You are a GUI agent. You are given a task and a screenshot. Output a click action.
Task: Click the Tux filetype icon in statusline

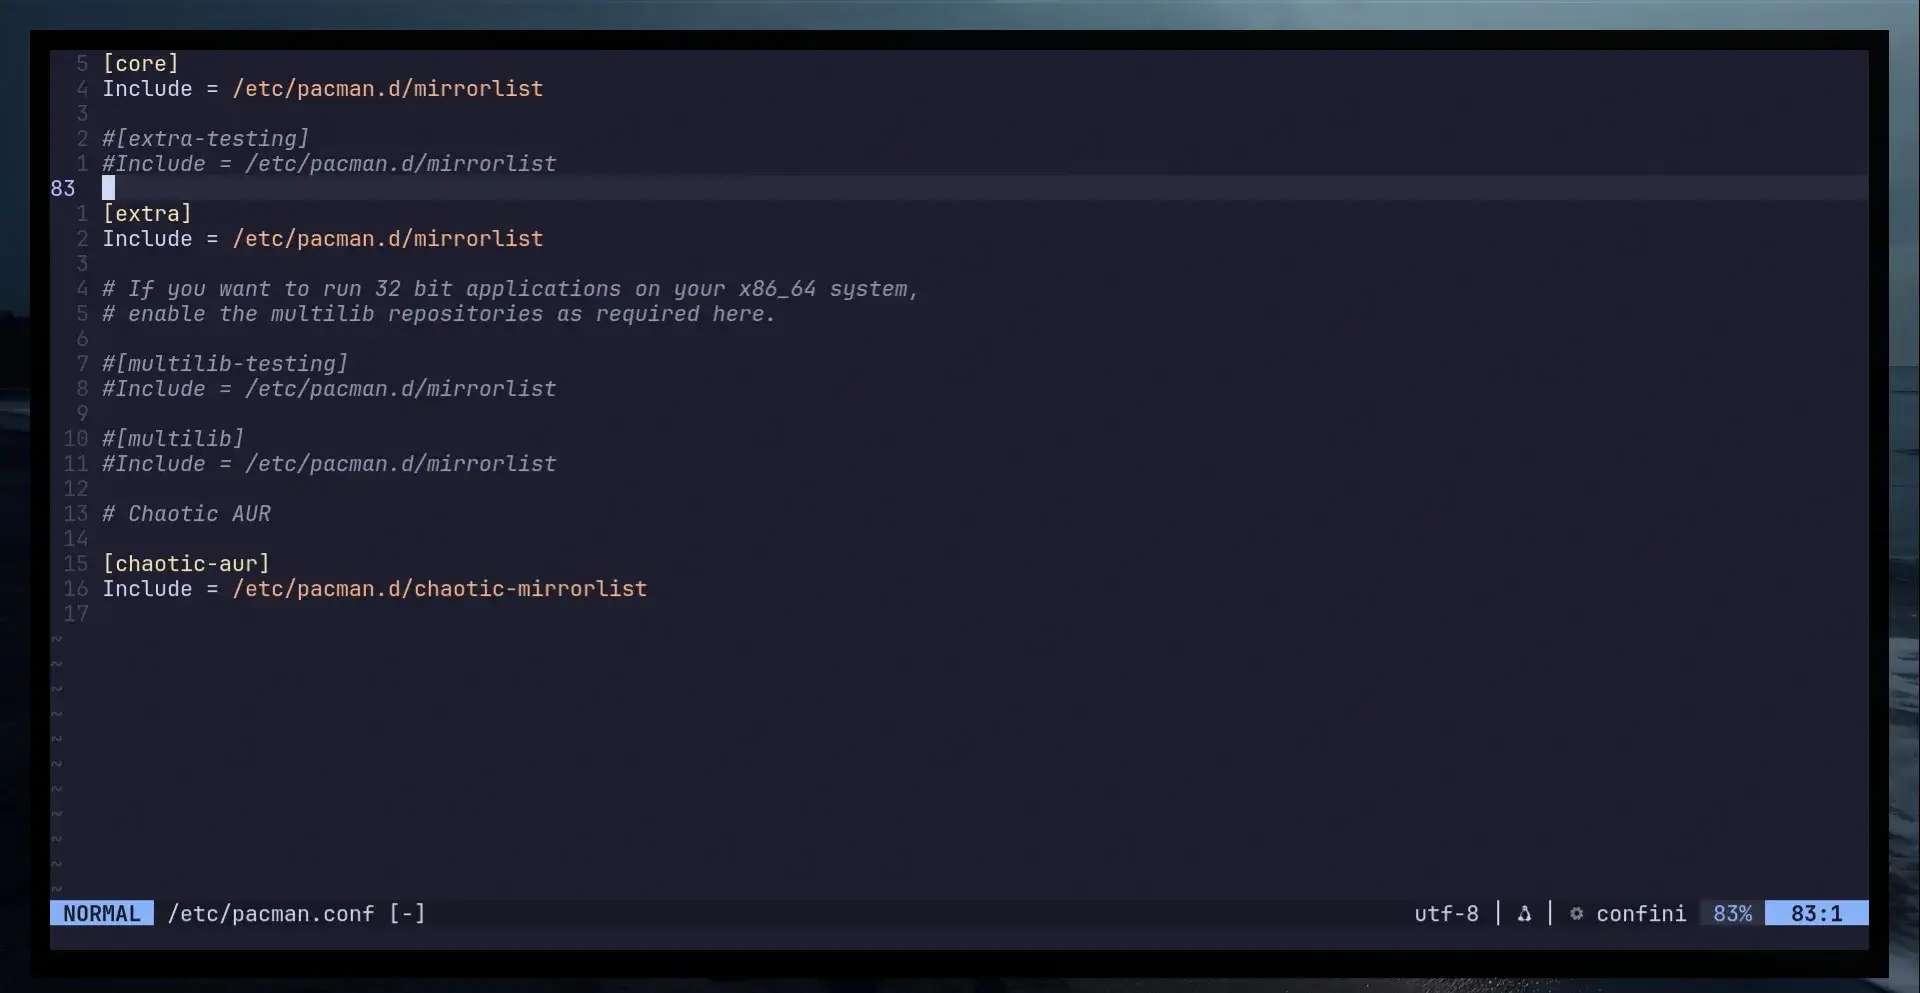point(1524,913)
